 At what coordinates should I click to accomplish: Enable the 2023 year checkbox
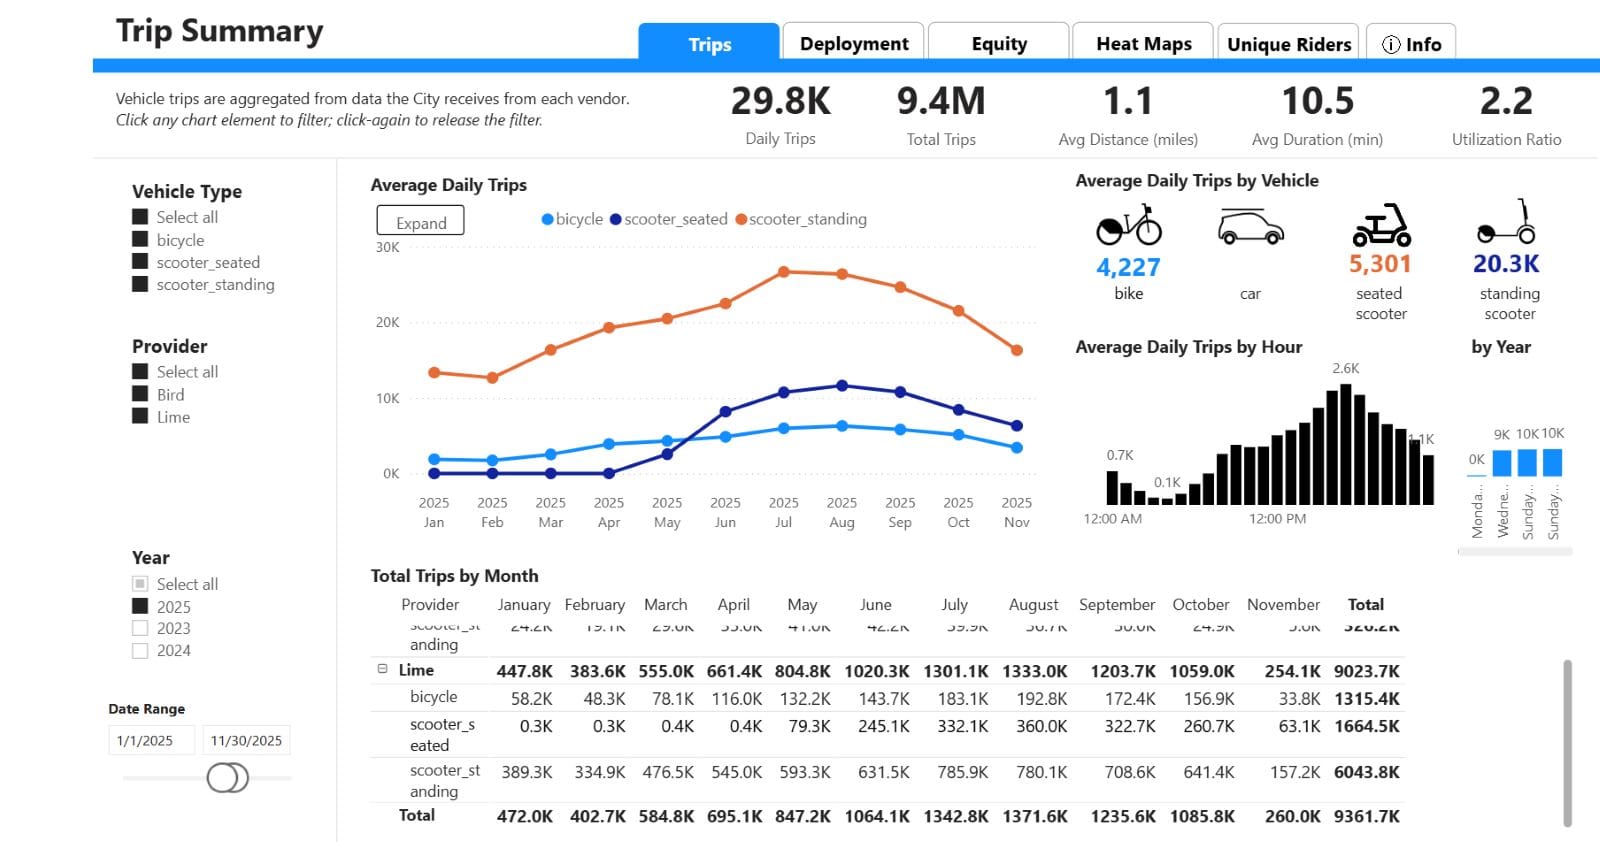pyautogui.click(x=140, y=628)
